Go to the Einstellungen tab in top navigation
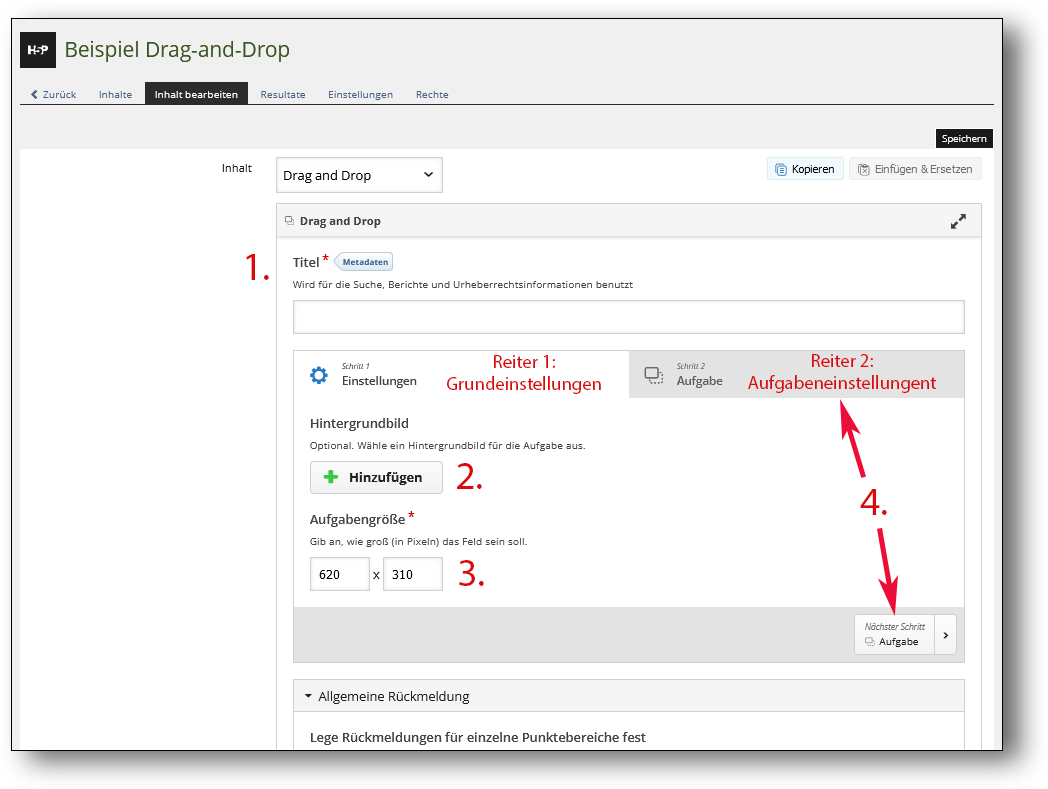Viewport: 1048px width, 789px height. [x=360, y=94]
